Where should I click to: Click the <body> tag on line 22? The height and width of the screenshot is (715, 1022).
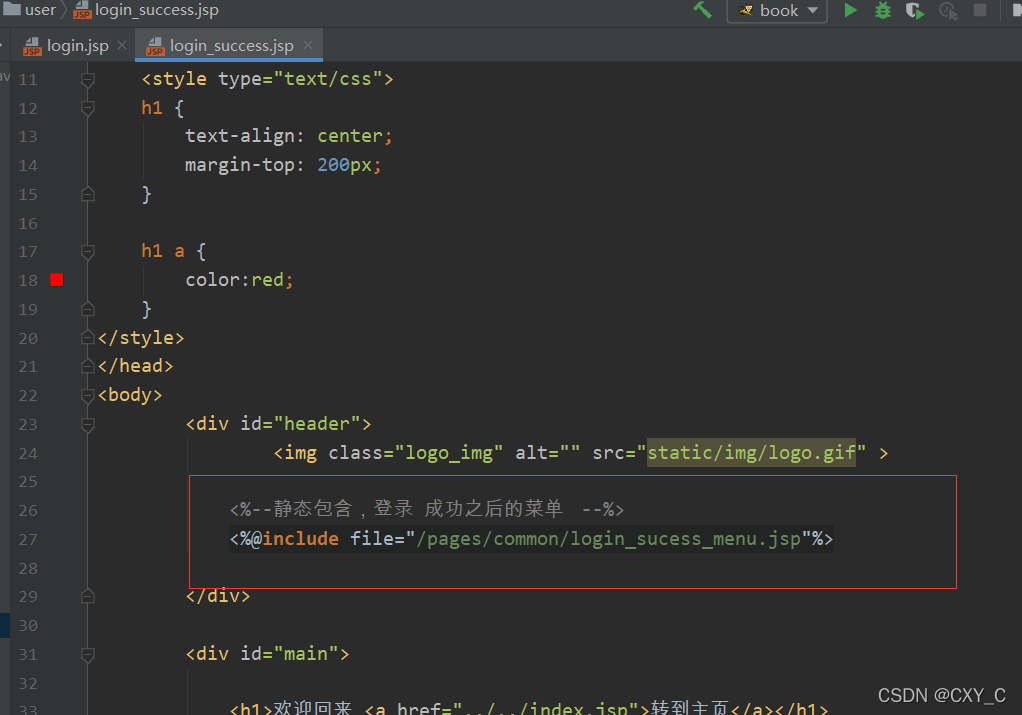(130, 395)
